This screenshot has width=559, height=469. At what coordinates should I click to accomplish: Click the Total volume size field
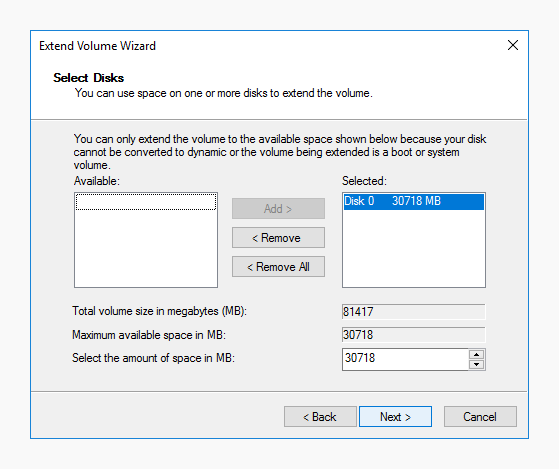(x=414, y=312)
